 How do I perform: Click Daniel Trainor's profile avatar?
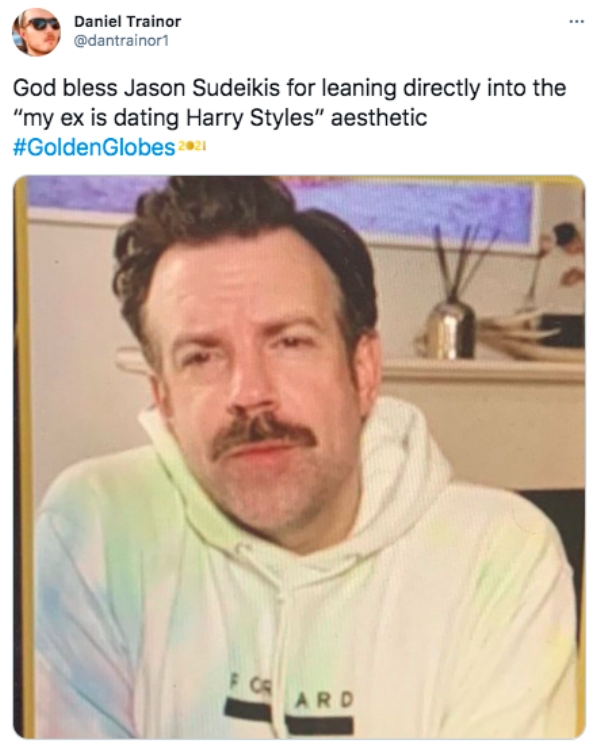[36, 32]
